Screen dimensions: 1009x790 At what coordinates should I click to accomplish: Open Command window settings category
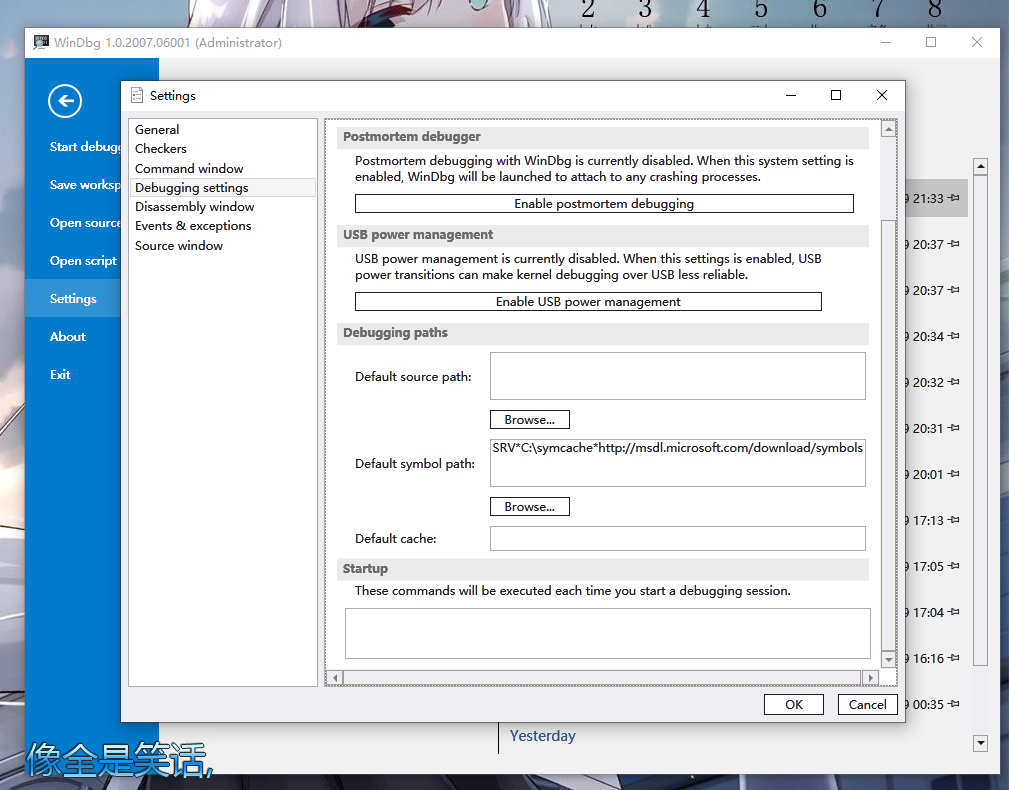(222, 169)
